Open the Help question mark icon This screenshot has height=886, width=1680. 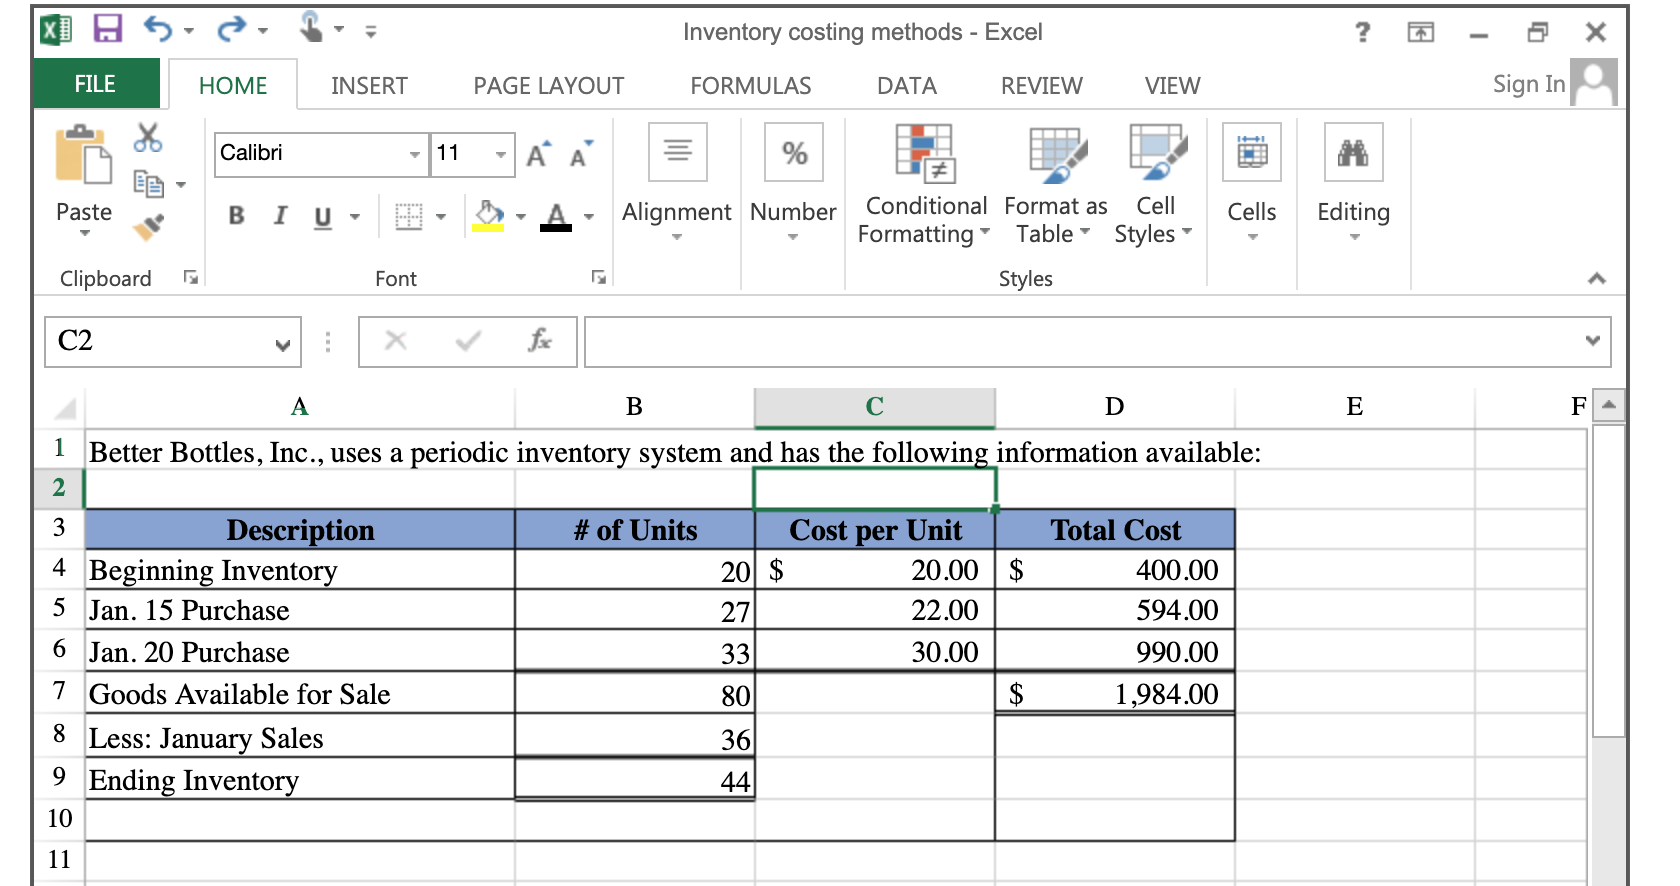[1362, 32]
